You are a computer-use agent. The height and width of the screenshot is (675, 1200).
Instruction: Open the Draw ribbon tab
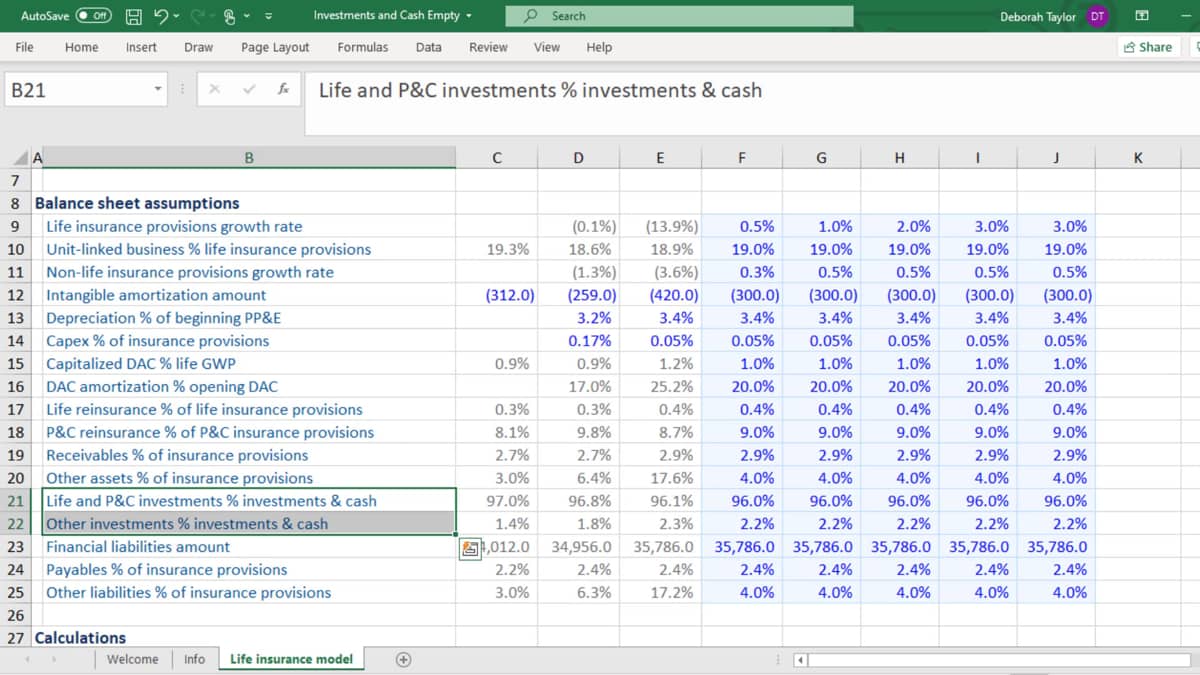[198, 47]
